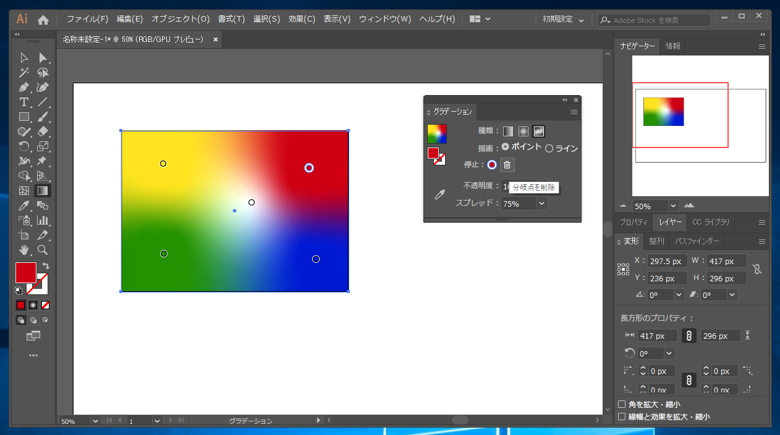780x435 pixels.
Task: Toggle constrain width and height proportions
Action: pos(757,269)
